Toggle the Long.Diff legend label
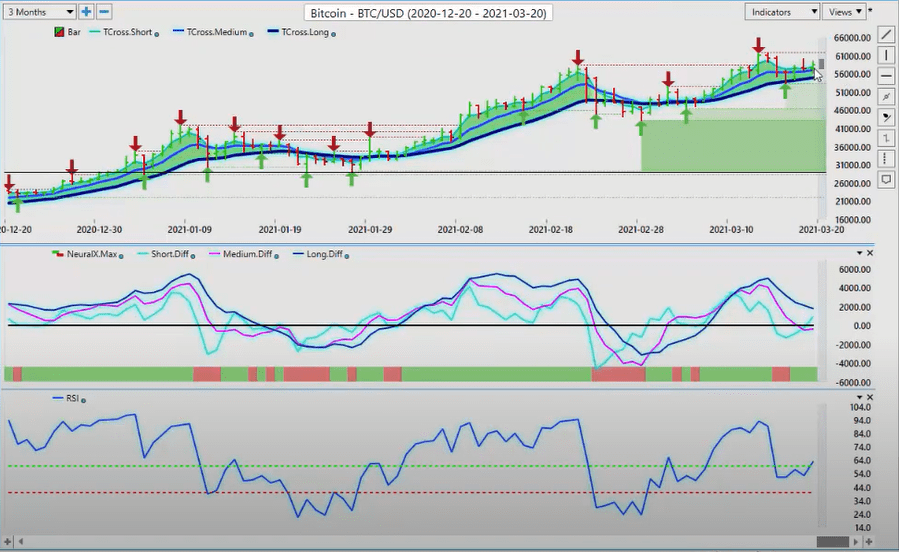 coord(325,254)
